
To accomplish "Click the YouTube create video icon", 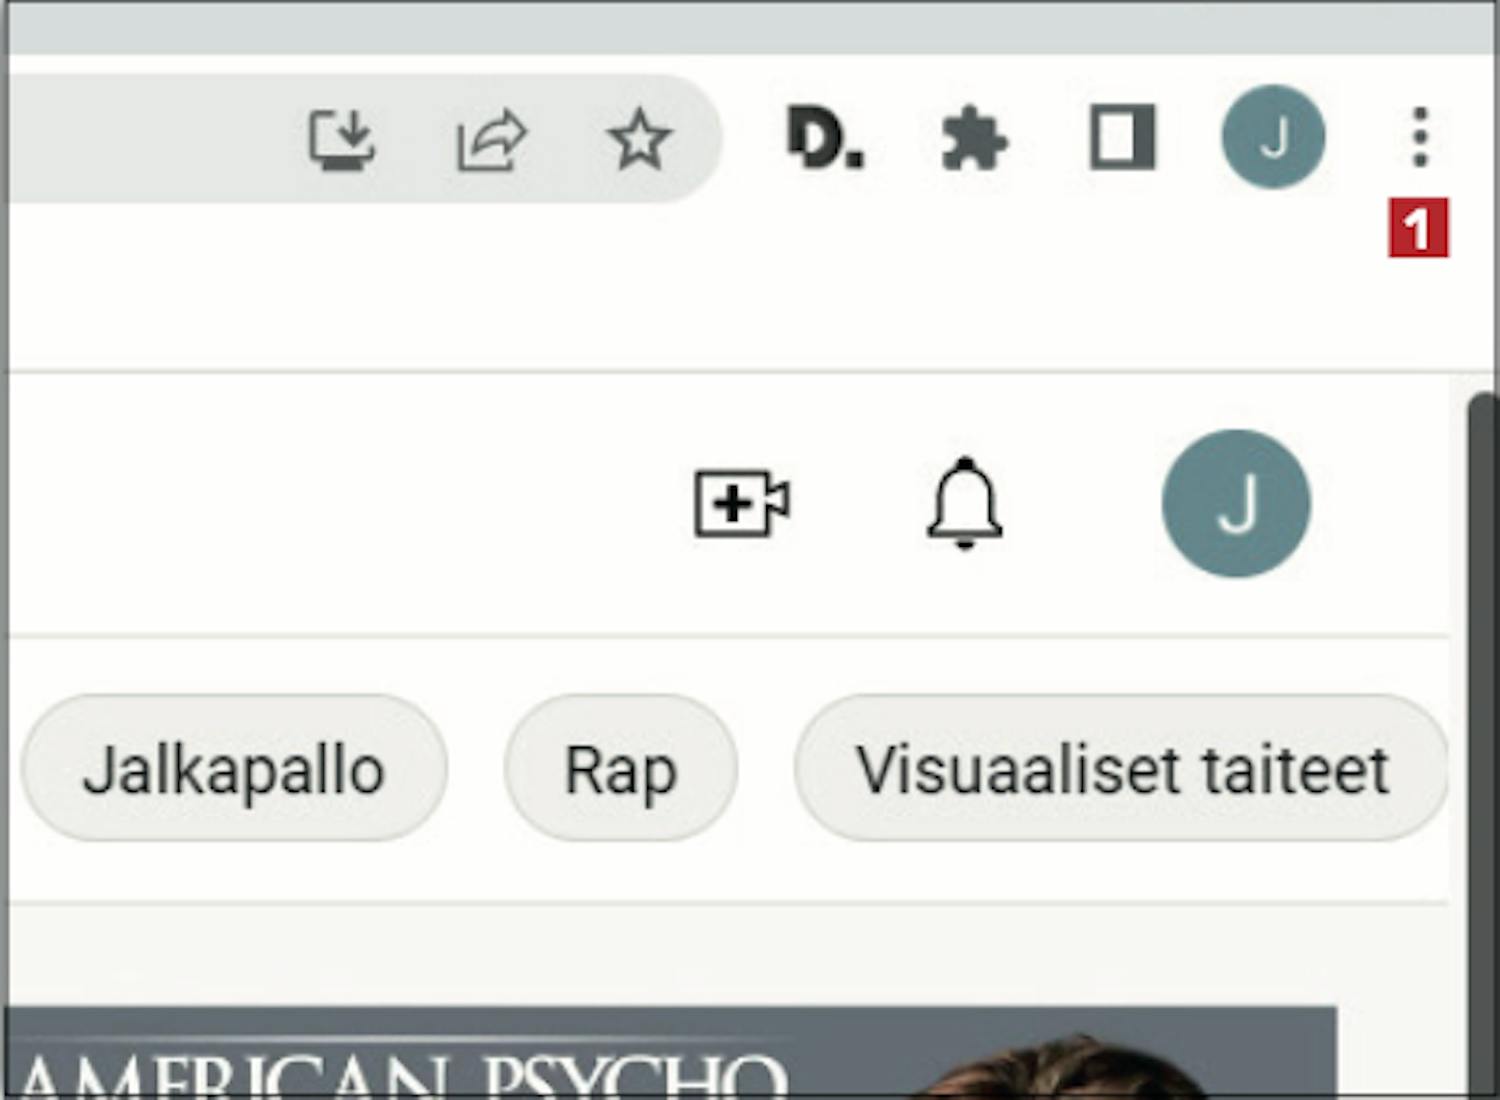I will [742, 503].
